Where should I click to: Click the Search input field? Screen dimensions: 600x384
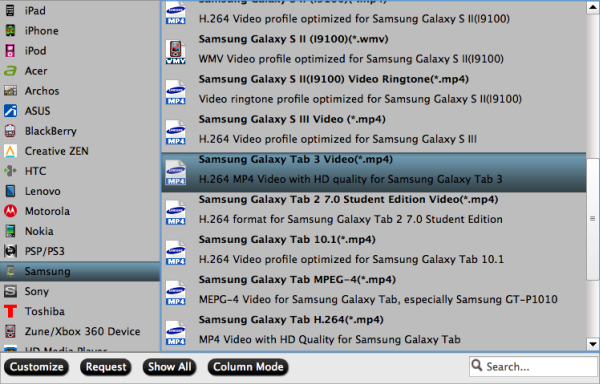click(x=533, y=366)
